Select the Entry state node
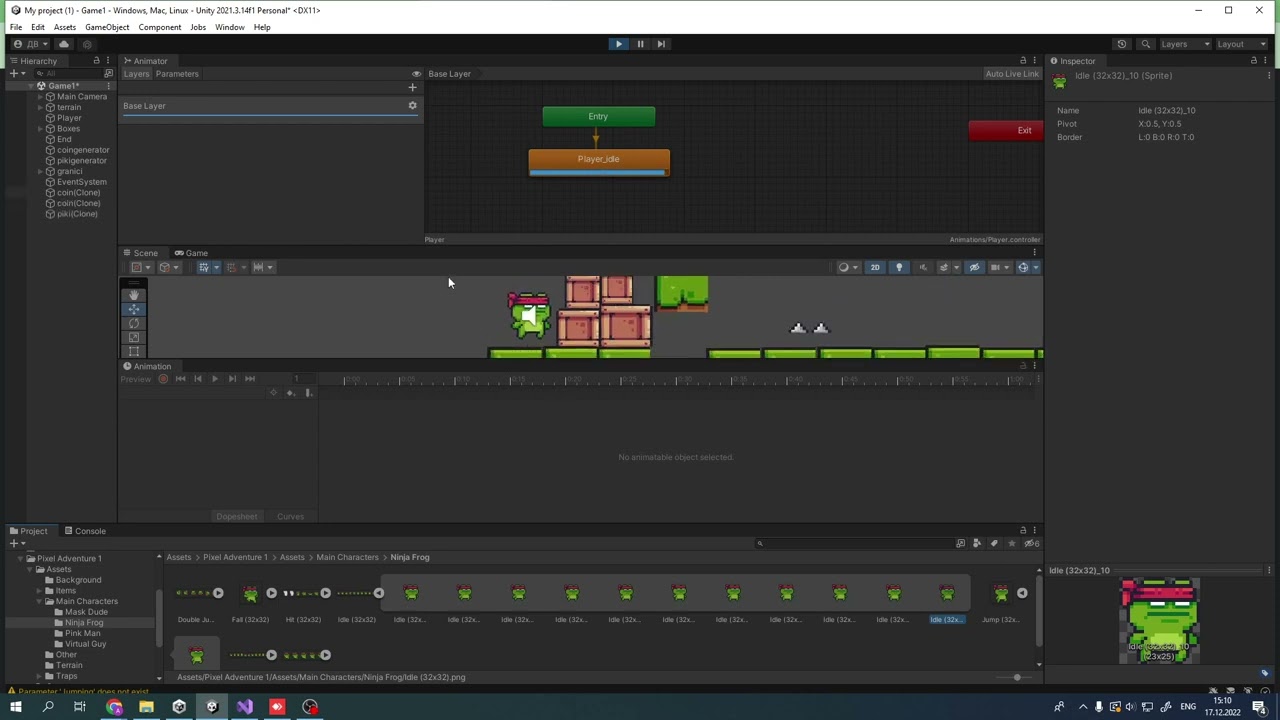Screen dimensions: 1280x720 598,117
